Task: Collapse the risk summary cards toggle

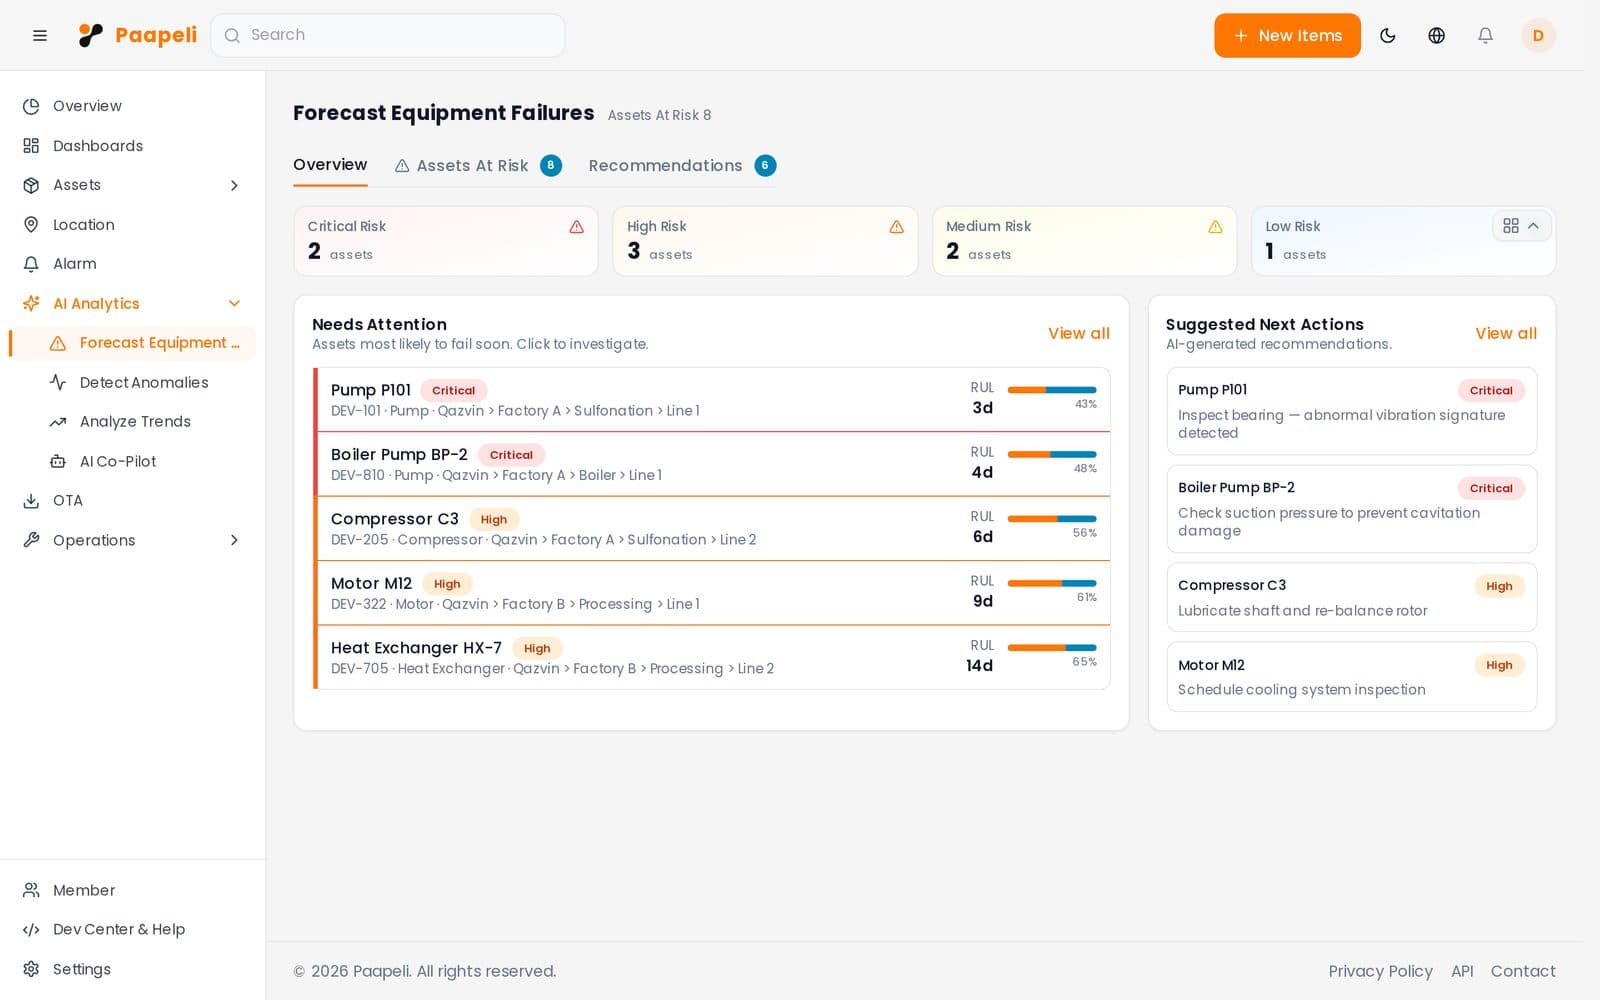Action: point(1522,226)
